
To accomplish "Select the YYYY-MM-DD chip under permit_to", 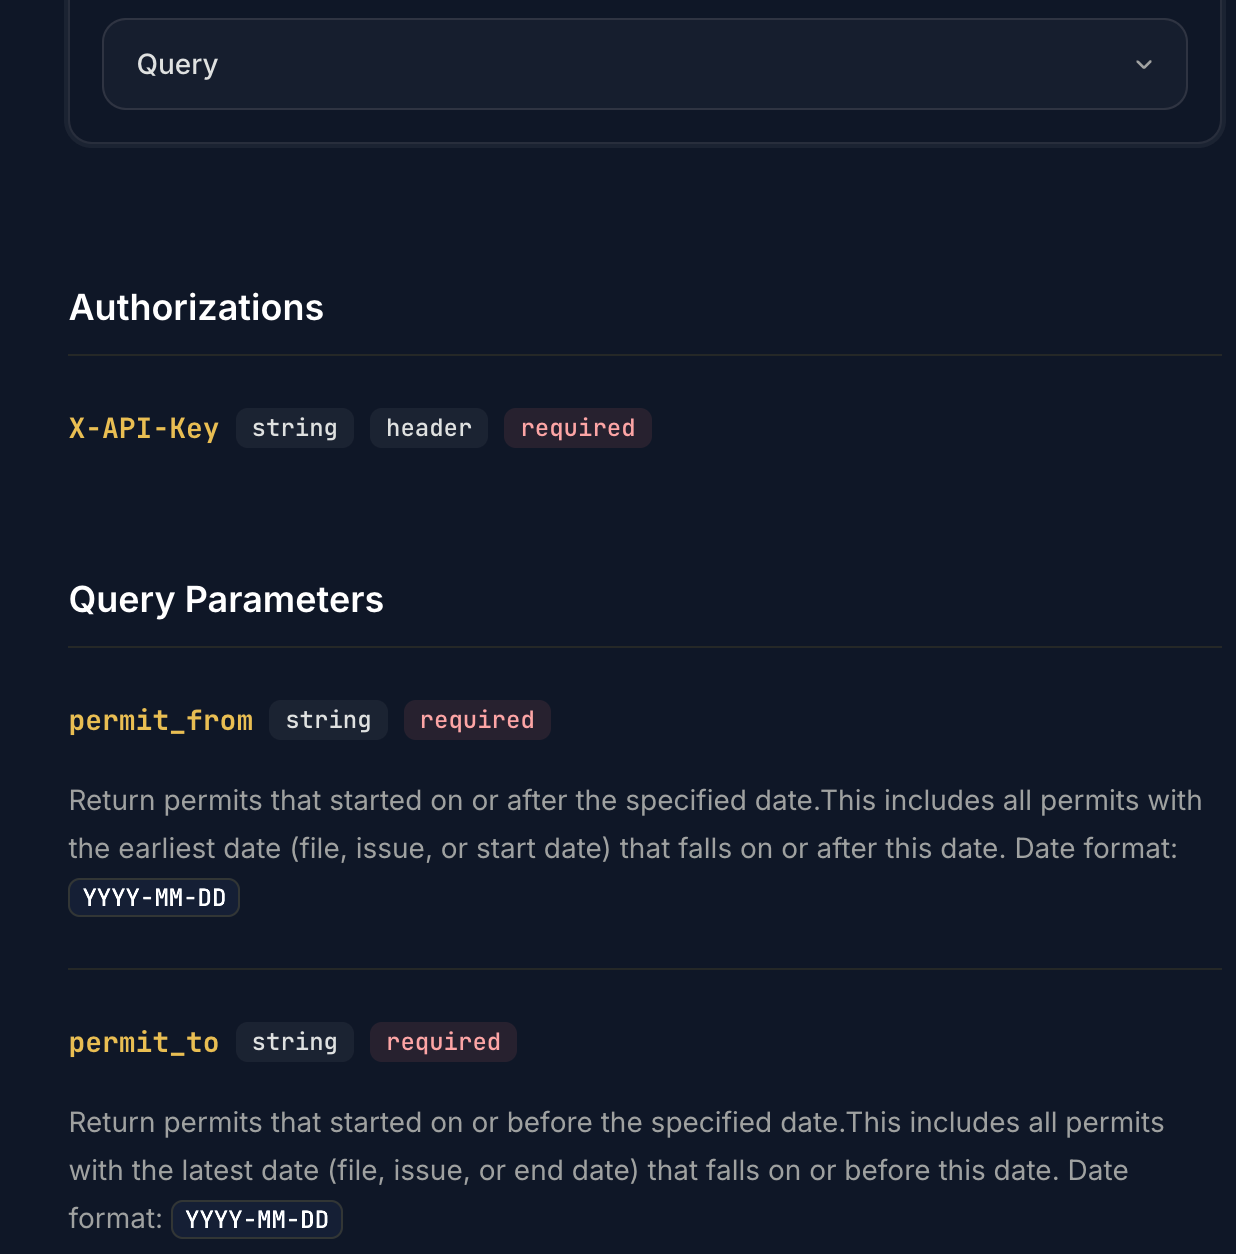I will coord(256,1219).
